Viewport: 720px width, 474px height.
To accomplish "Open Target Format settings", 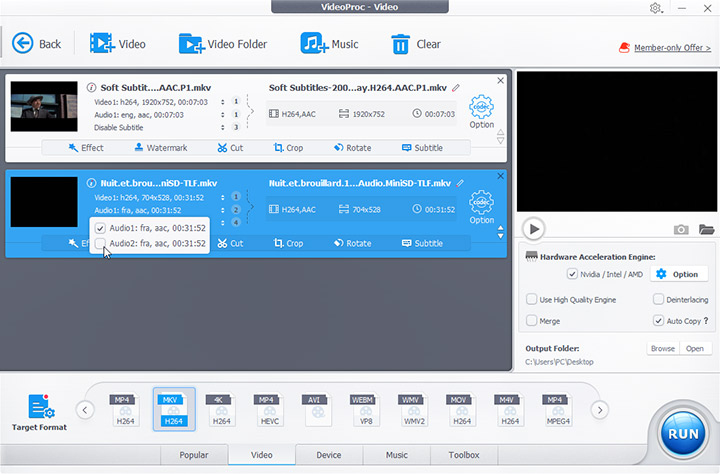I will point(39,412).
